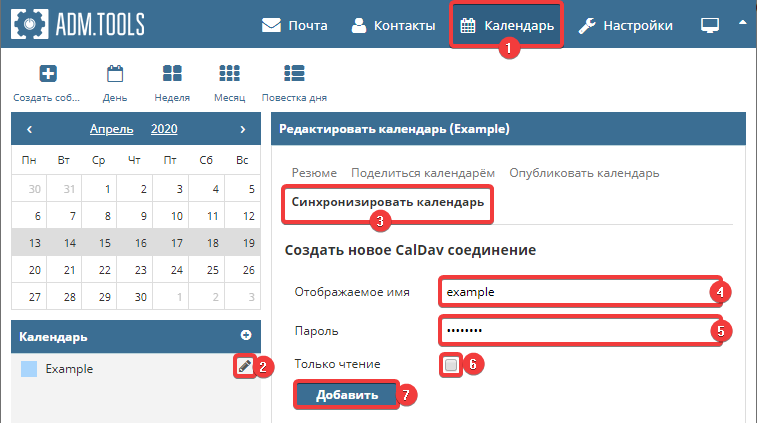Expand the top-right user menu arrow

point(742,21)
